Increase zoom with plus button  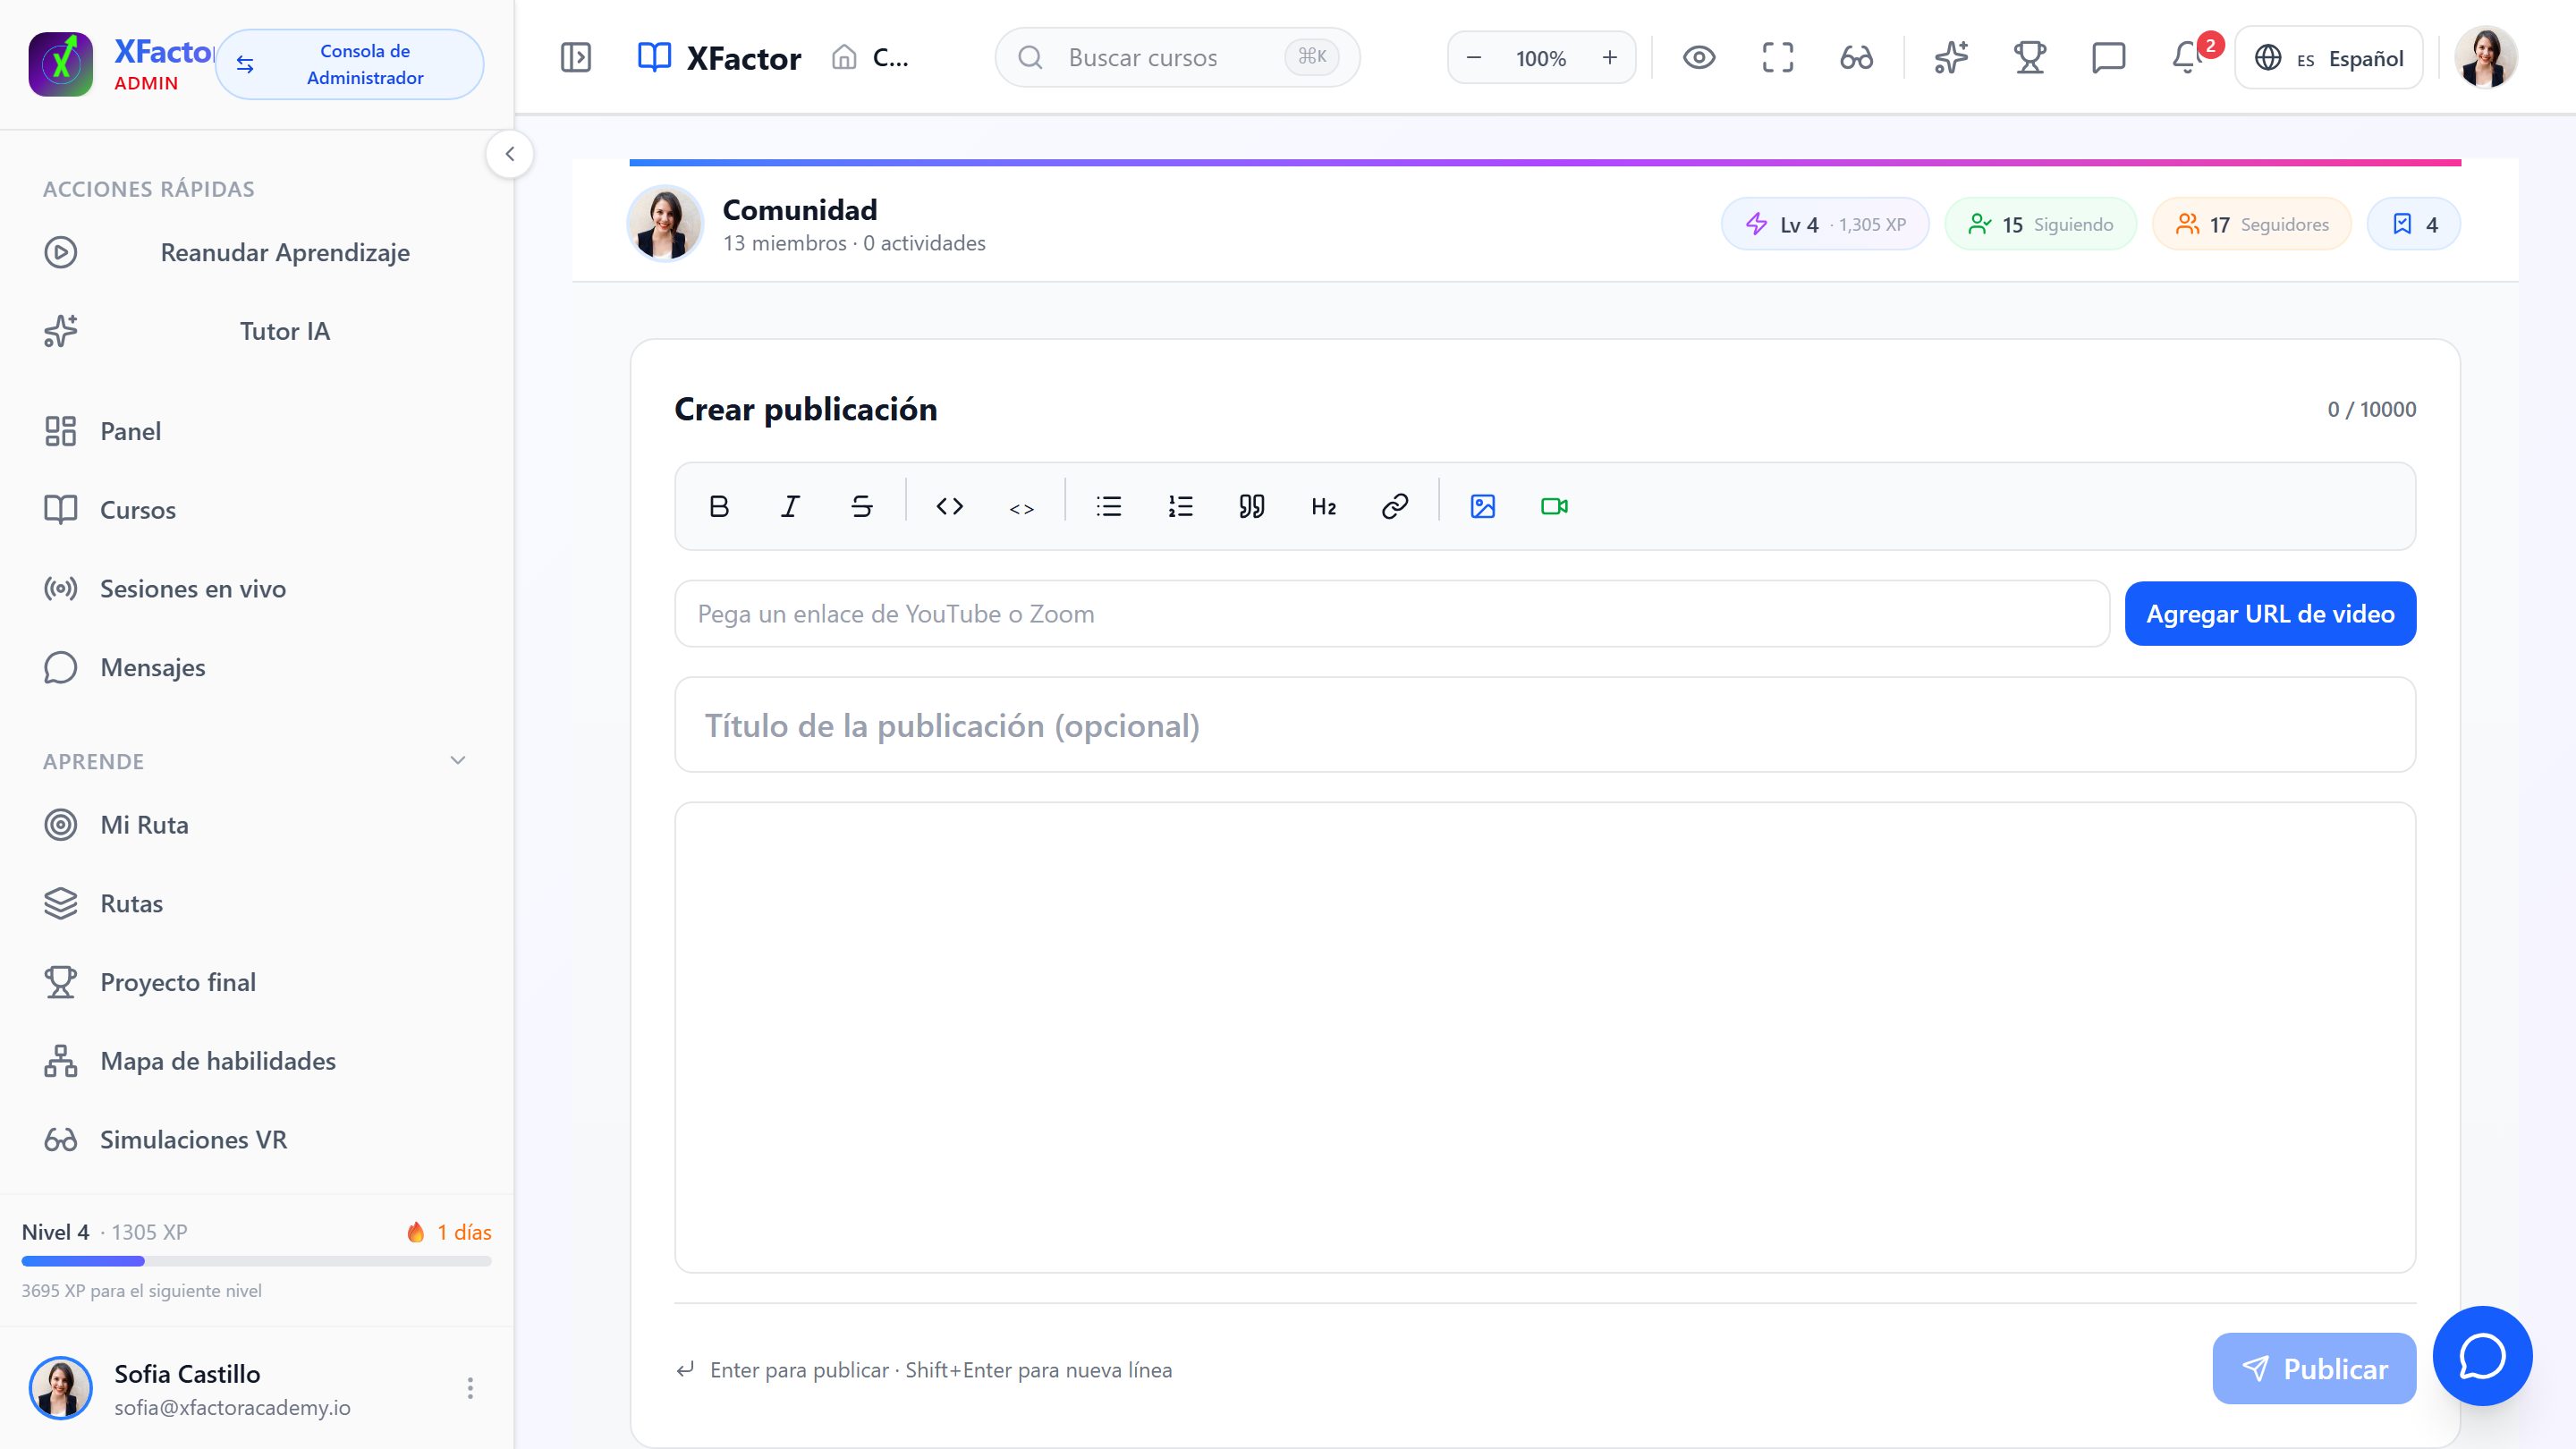(x=1609, y=57)
